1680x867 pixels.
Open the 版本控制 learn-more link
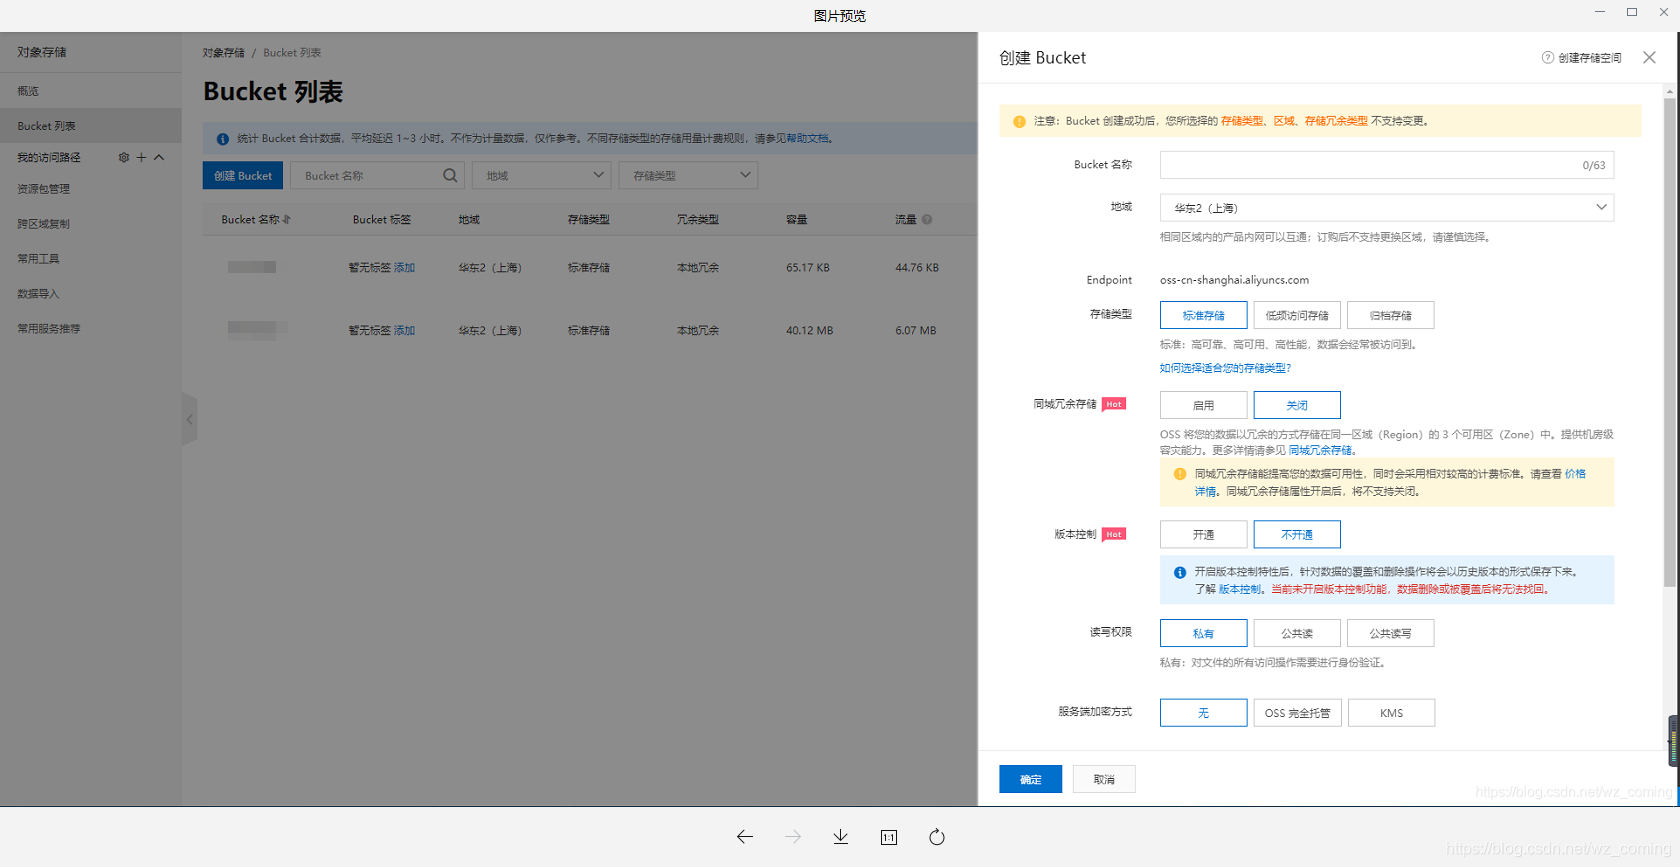click(x=1239, y=590)
